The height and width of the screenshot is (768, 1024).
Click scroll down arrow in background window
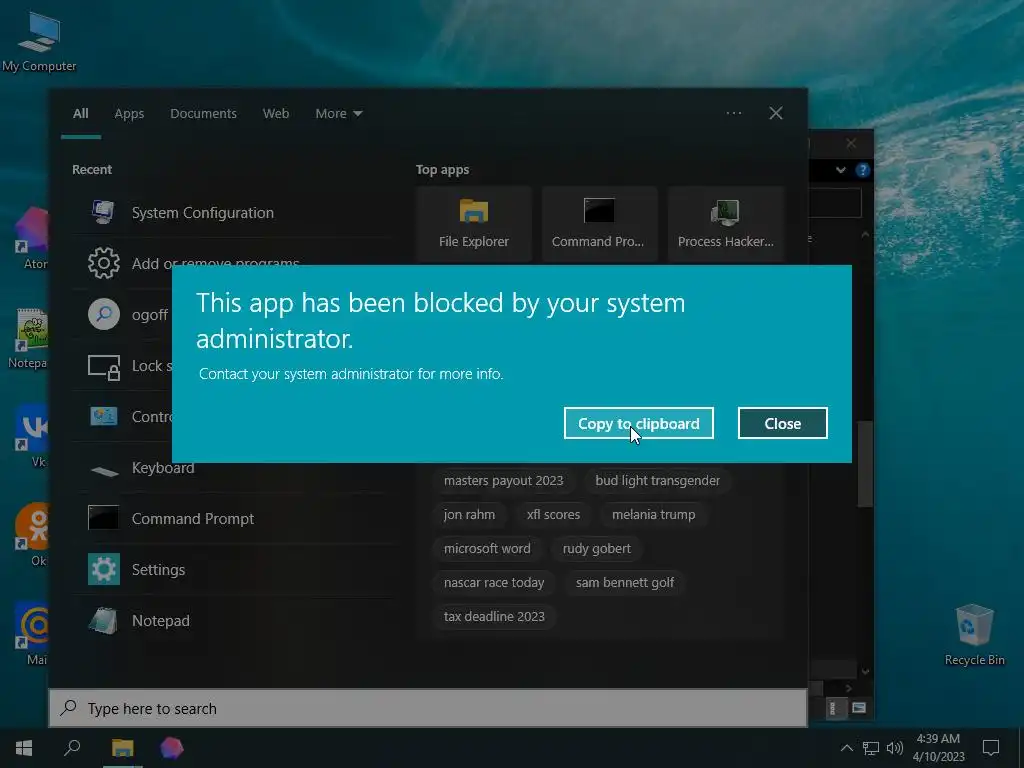(865, 671)
